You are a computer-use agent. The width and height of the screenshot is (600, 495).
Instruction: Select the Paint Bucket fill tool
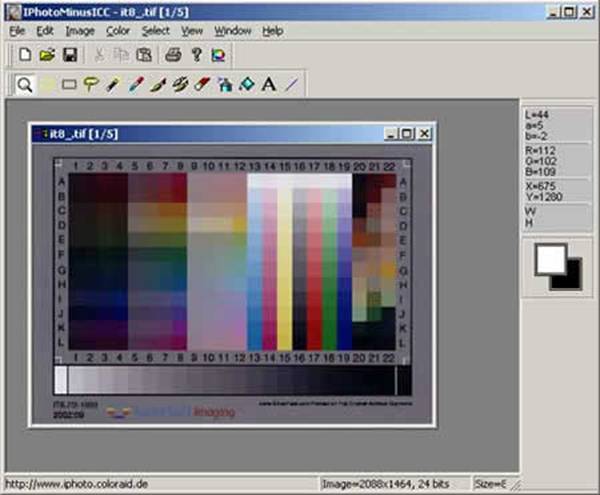tap(246, 85)
